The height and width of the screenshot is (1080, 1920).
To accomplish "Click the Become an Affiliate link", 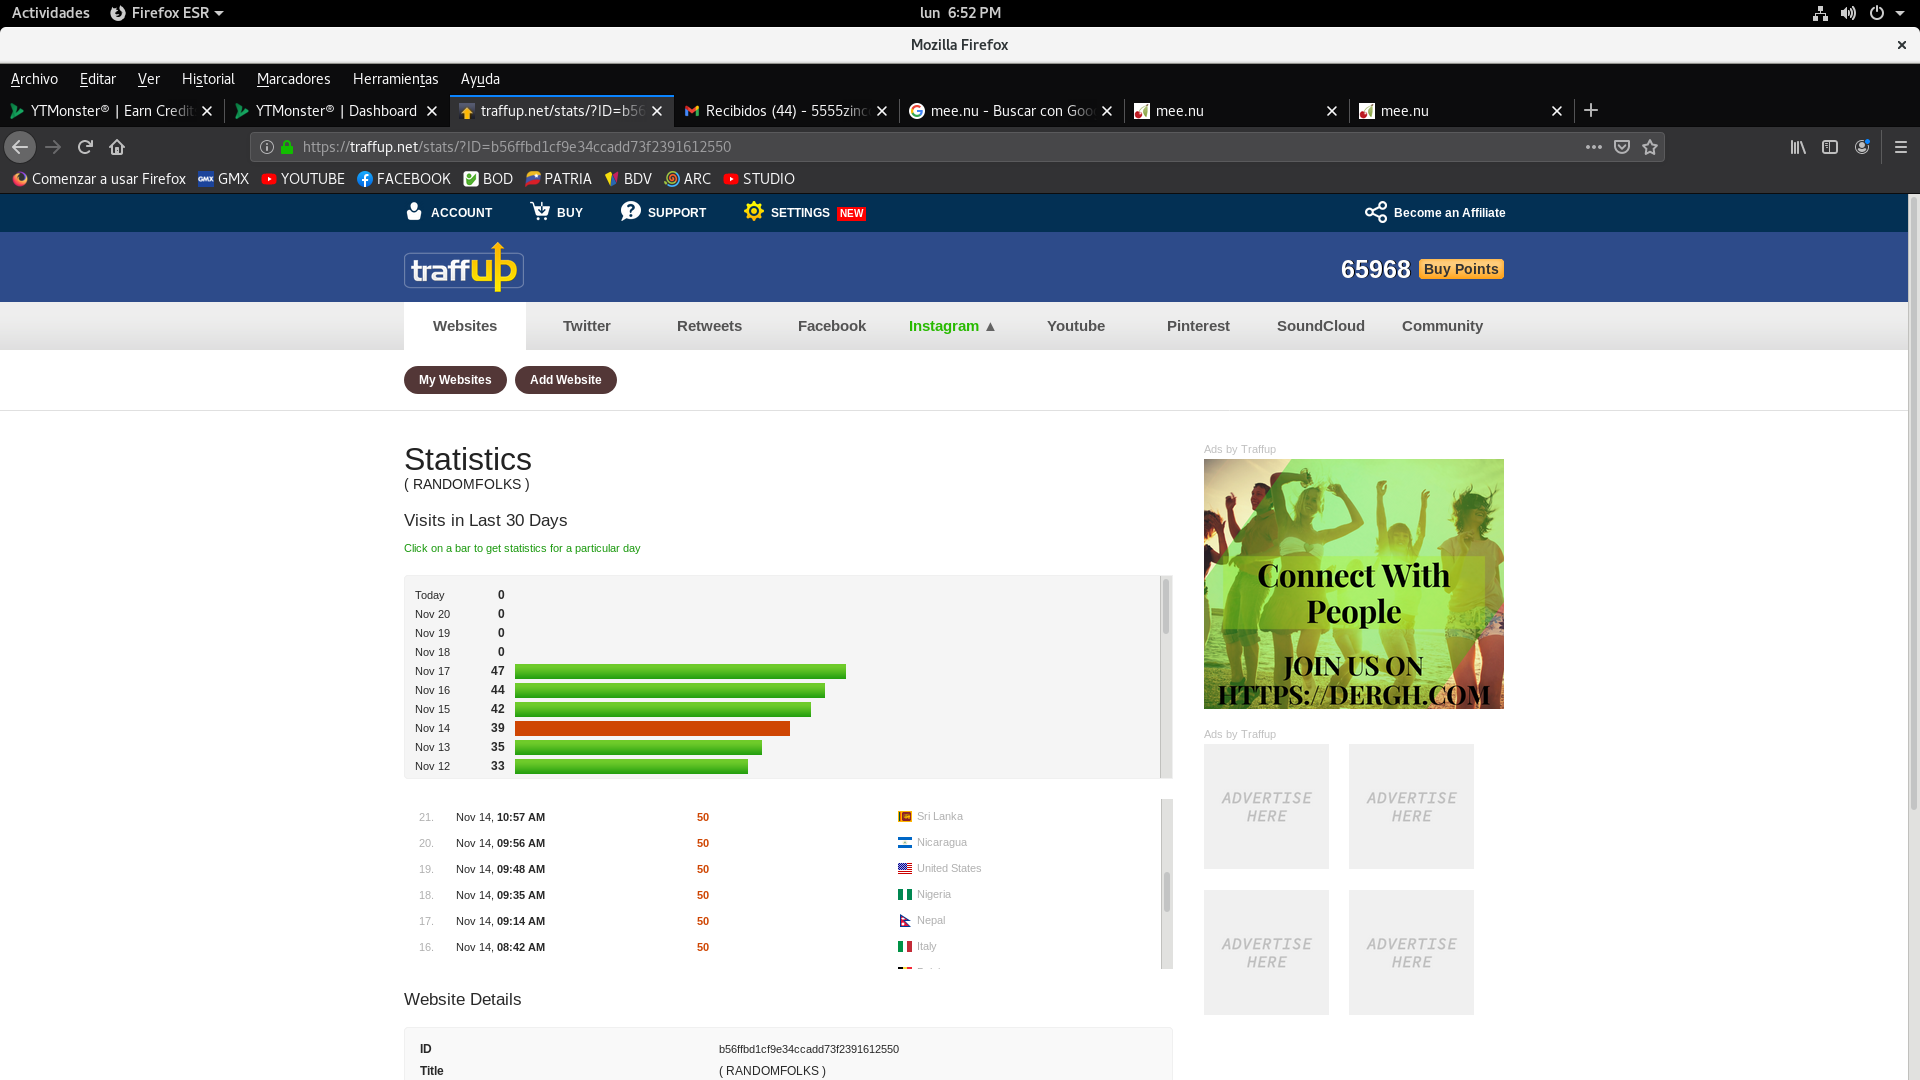I will click(x=1448, y=213).
